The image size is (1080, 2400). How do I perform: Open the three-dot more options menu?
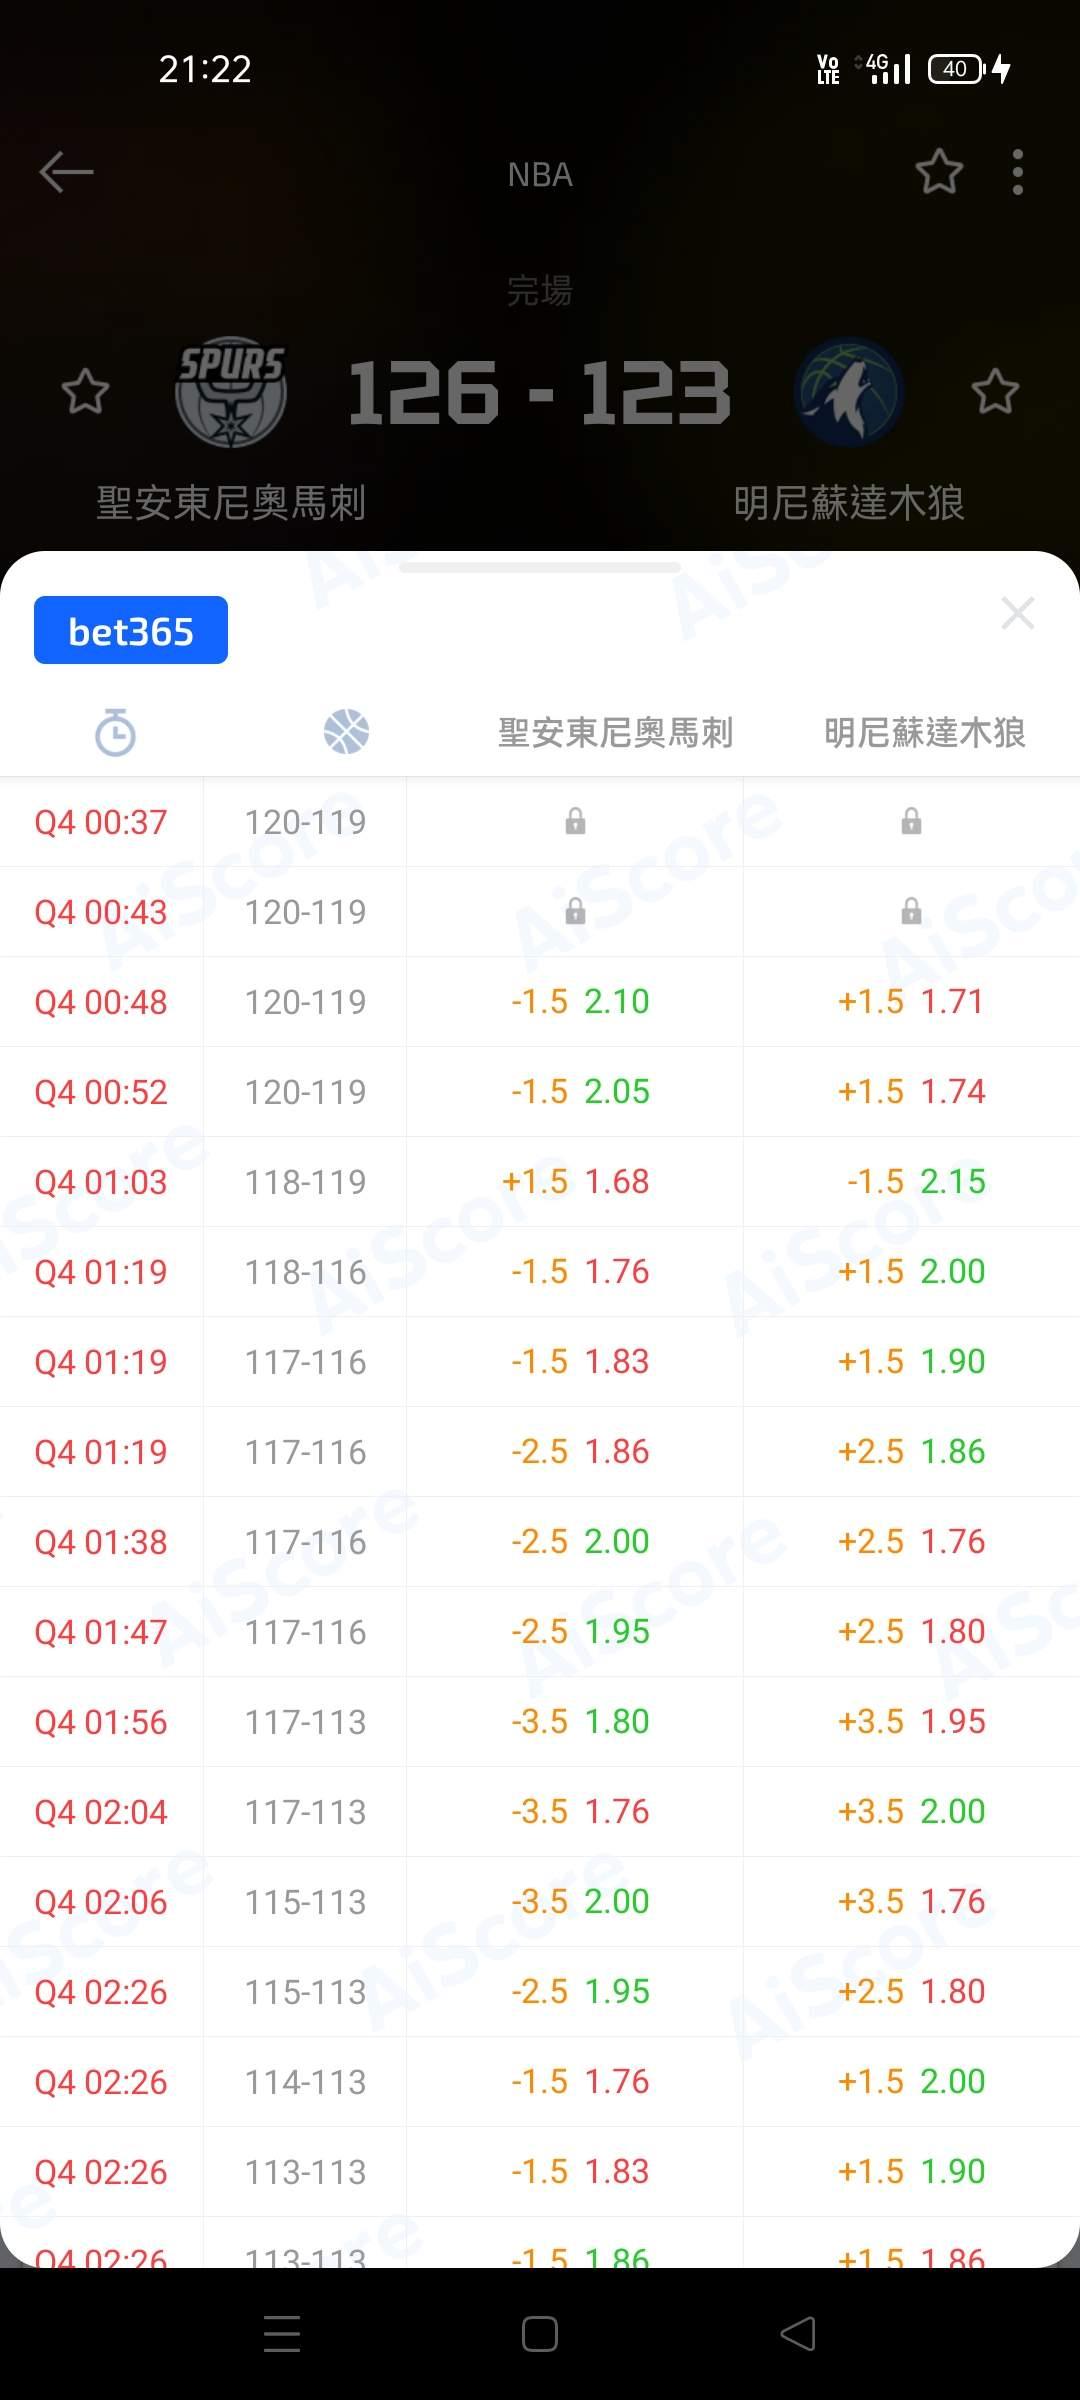coord(1017,172)
